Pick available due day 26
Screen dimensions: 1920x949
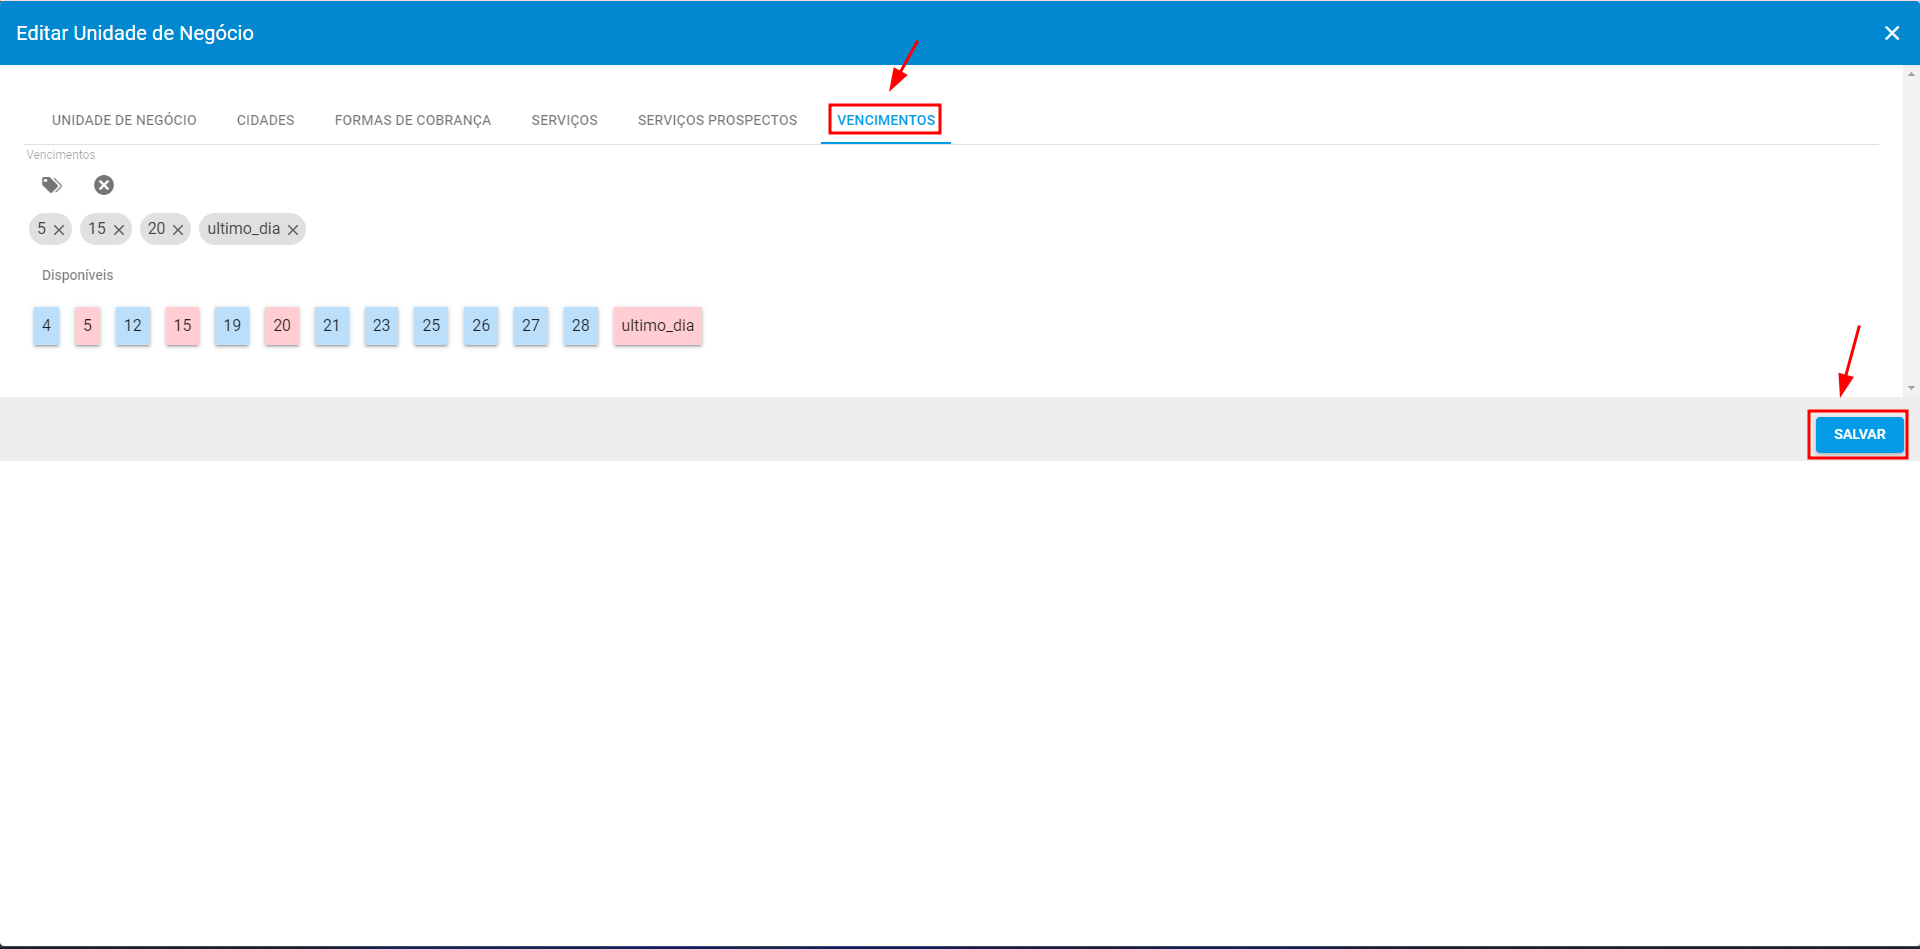coord(481,326)
